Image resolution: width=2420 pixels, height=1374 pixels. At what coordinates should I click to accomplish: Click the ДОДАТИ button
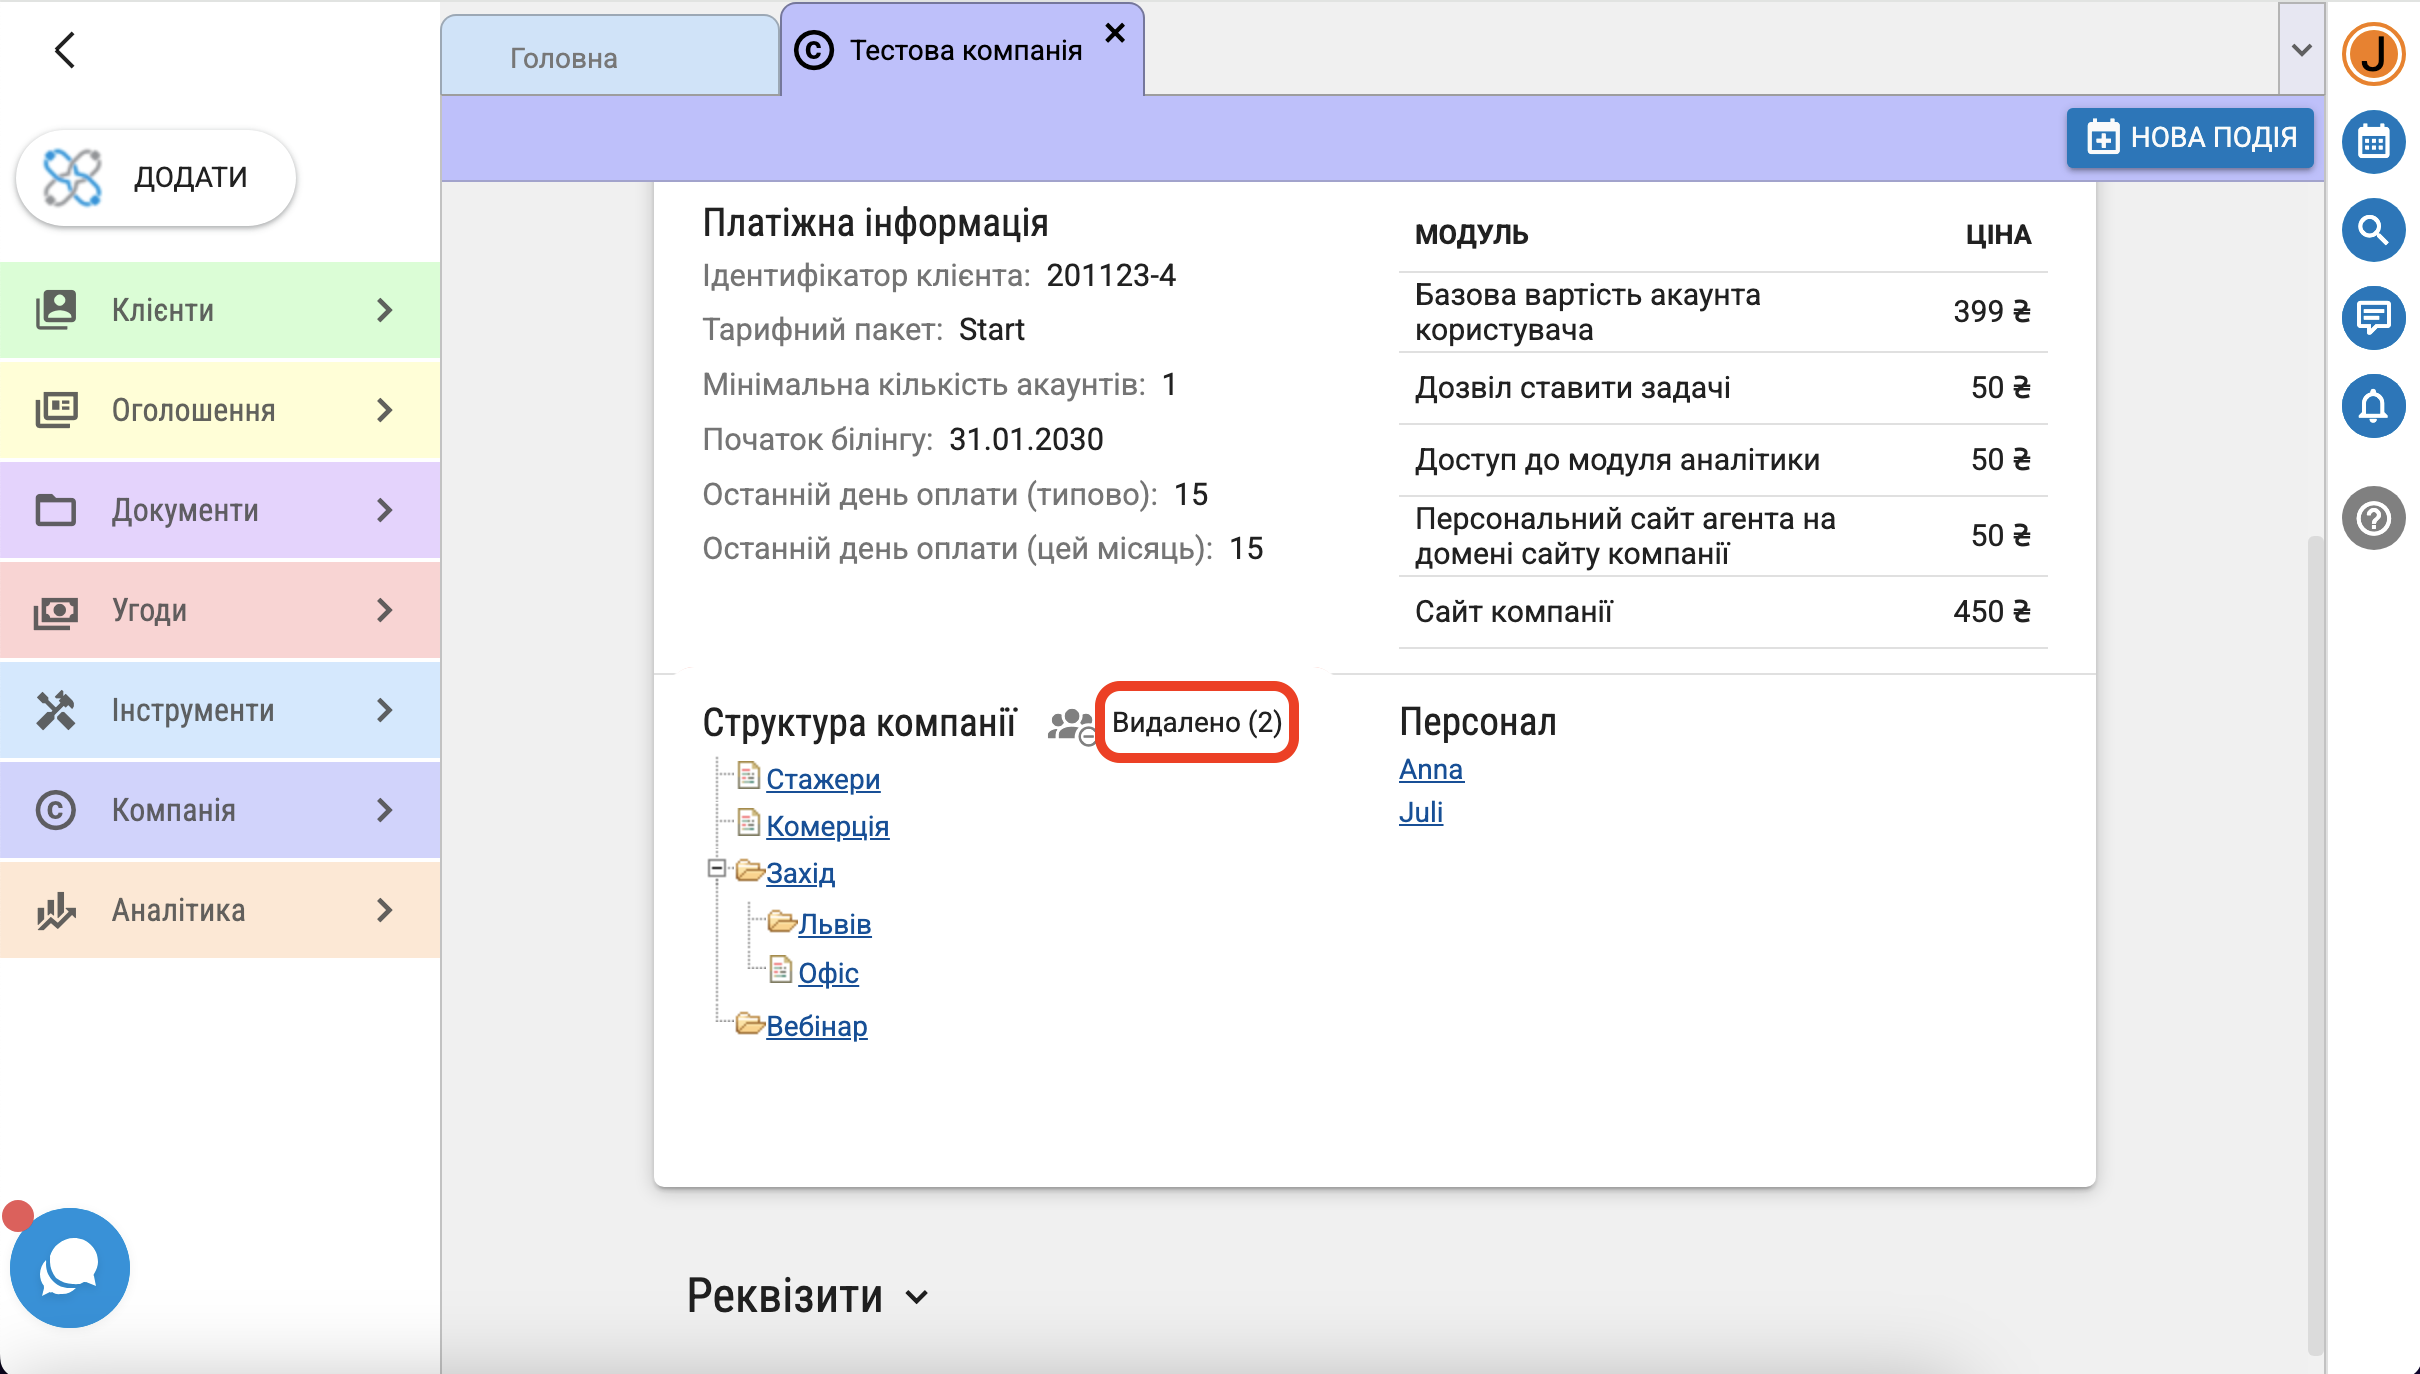157,177
